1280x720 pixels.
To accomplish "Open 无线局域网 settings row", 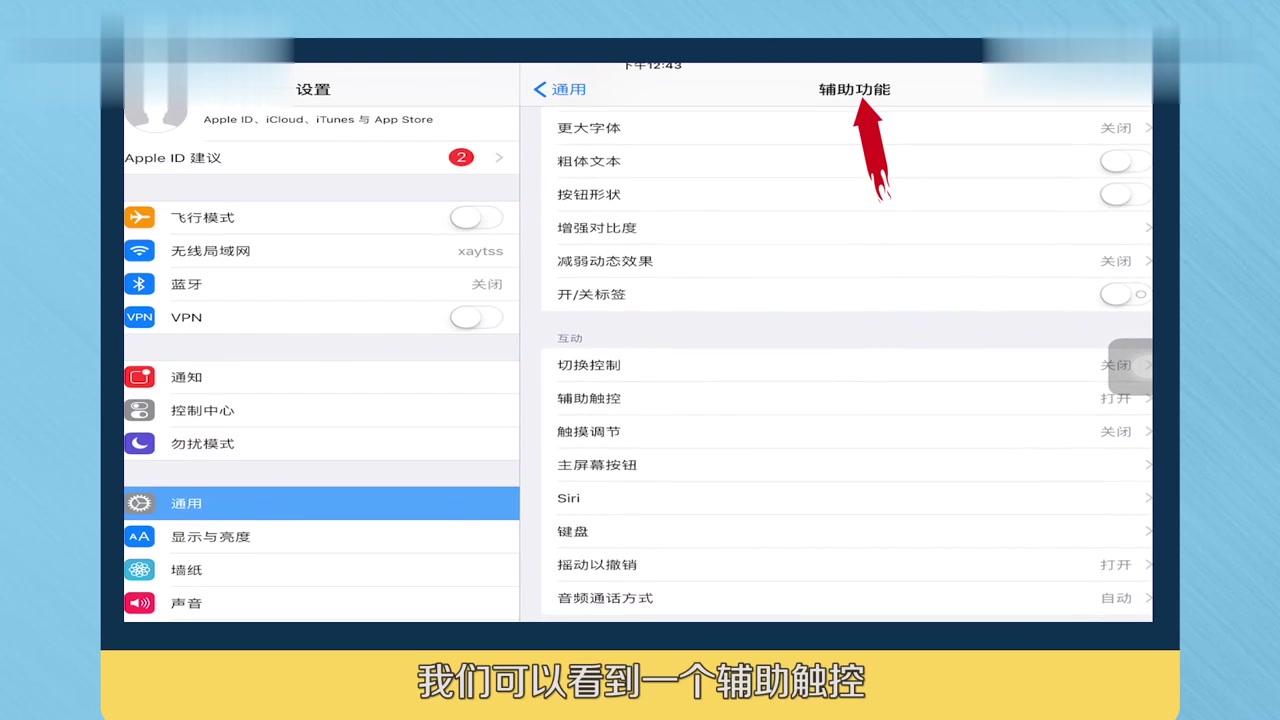I will coord(321,251).
